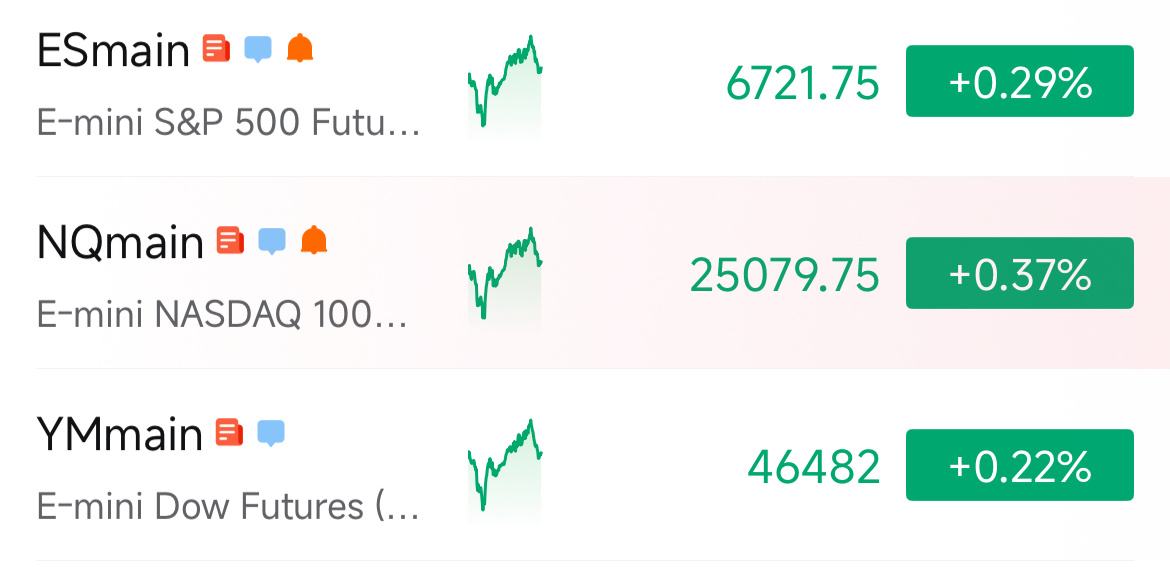This screenshot has width=1170, height=567.
Task: Select the ESmain ticker name
Action: [113, 51]
